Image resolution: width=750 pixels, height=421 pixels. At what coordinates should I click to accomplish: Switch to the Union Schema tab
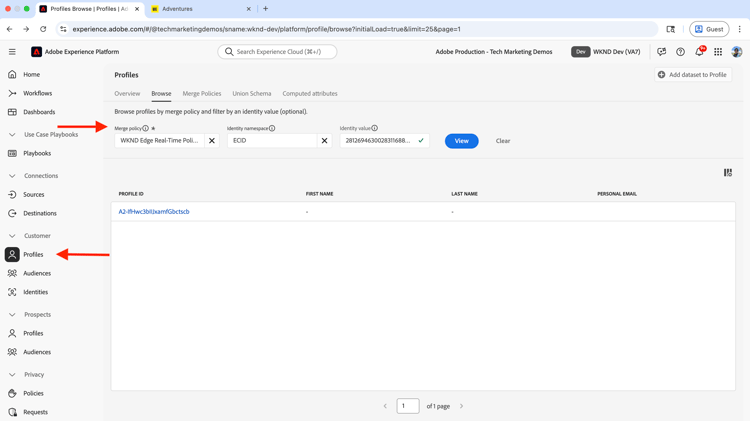pyautogui.click(x=252, y=94)
